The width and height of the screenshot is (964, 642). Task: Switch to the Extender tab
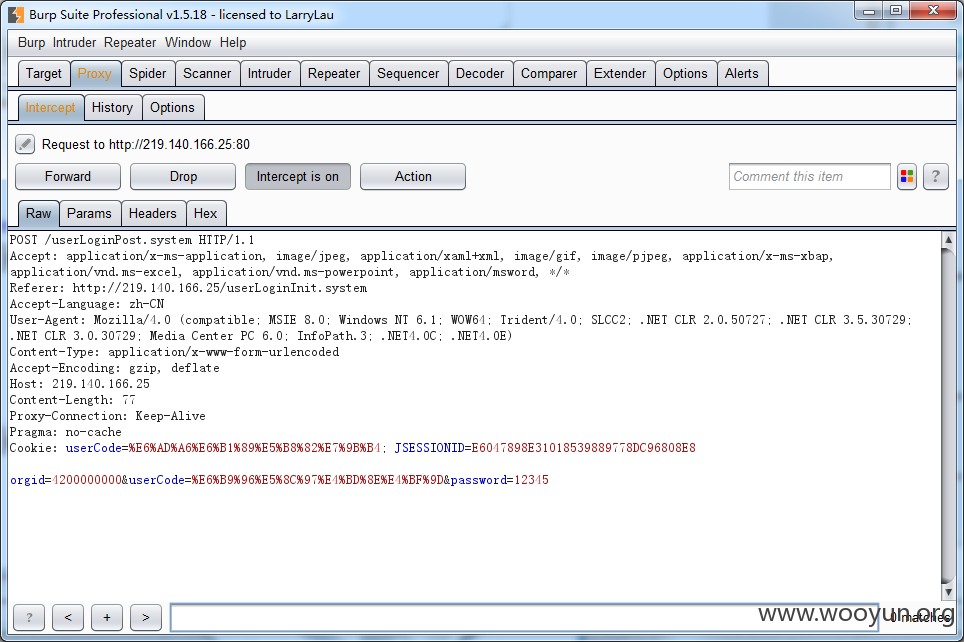coord(620,74)
